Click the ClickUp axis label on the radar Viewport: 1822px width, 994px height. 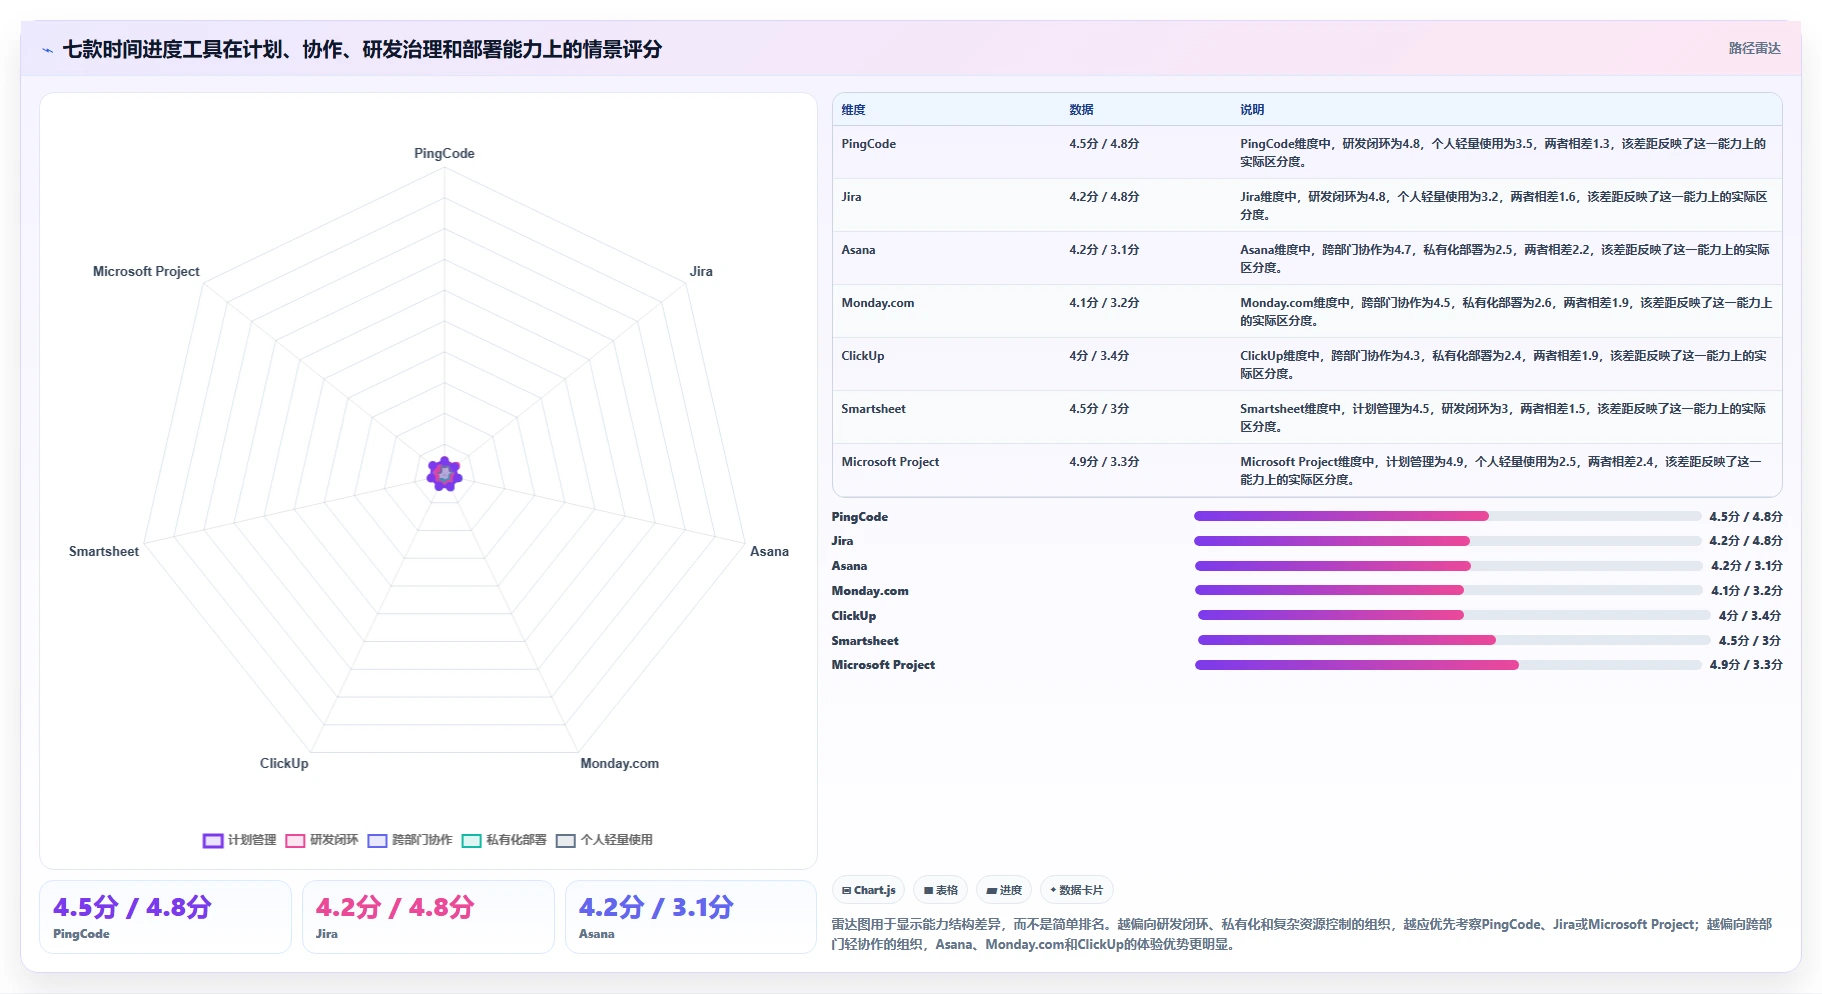284,764
